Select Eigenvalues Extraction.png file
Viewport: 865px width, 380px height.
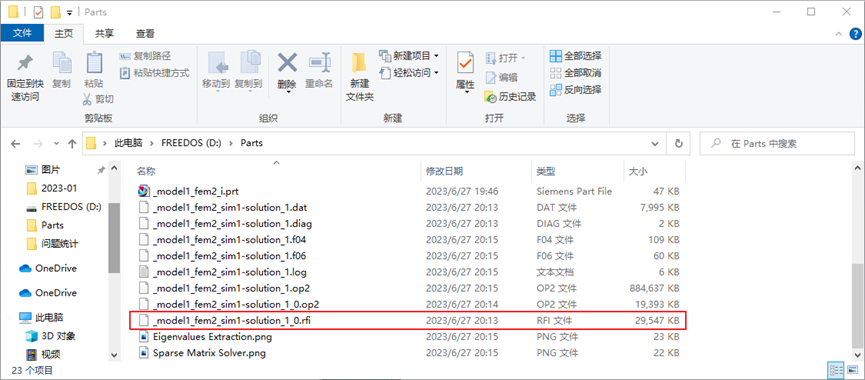pyautogui.click(x=408, y=336)
